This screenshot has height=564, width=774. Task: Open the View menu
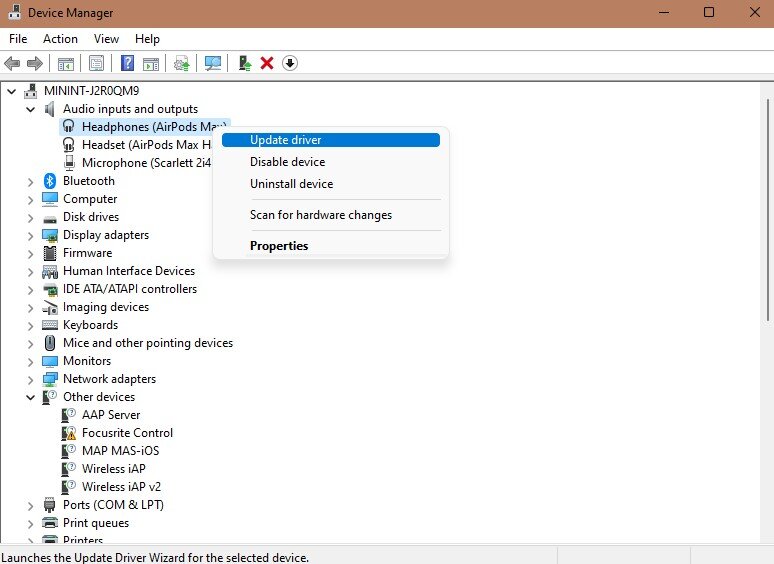(x=106, y=39)
